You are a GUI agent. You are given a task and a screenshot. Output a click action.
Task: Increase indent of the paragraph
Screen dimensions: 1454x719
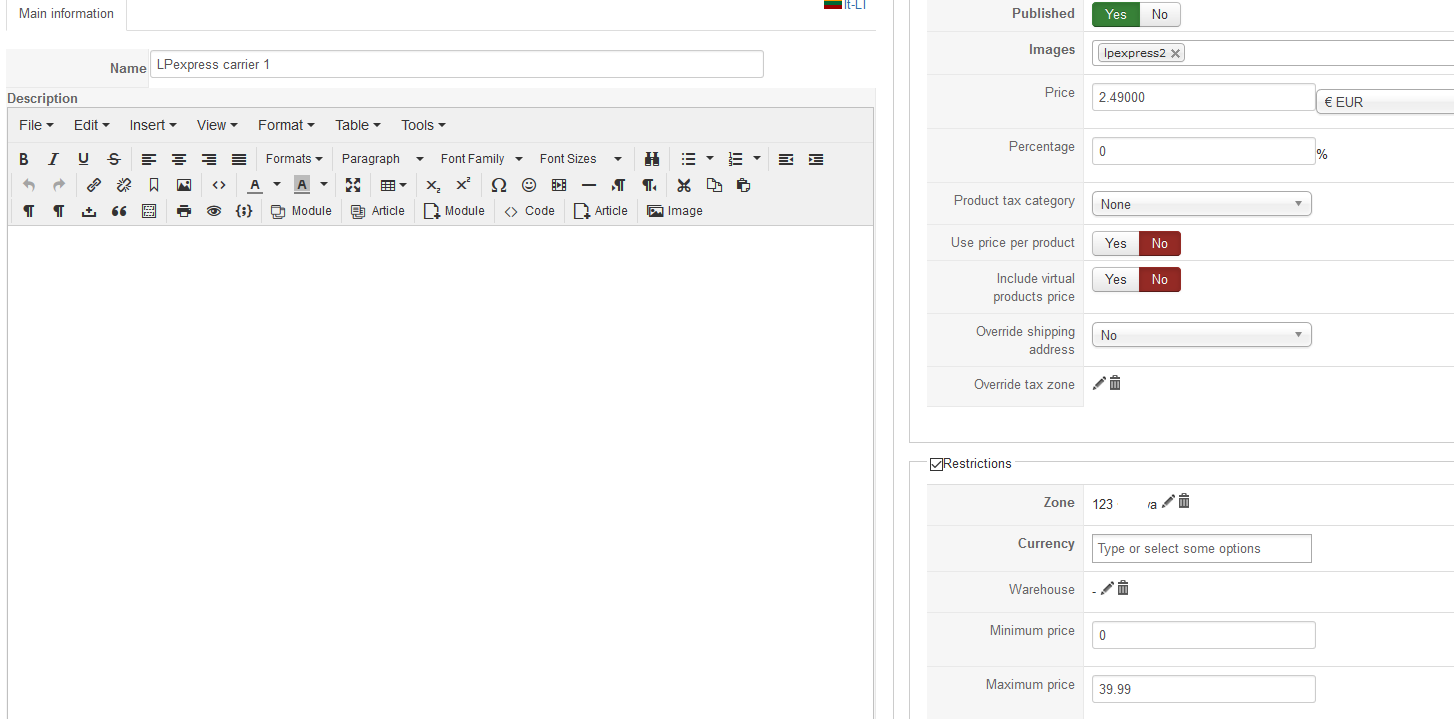[816, 159]
